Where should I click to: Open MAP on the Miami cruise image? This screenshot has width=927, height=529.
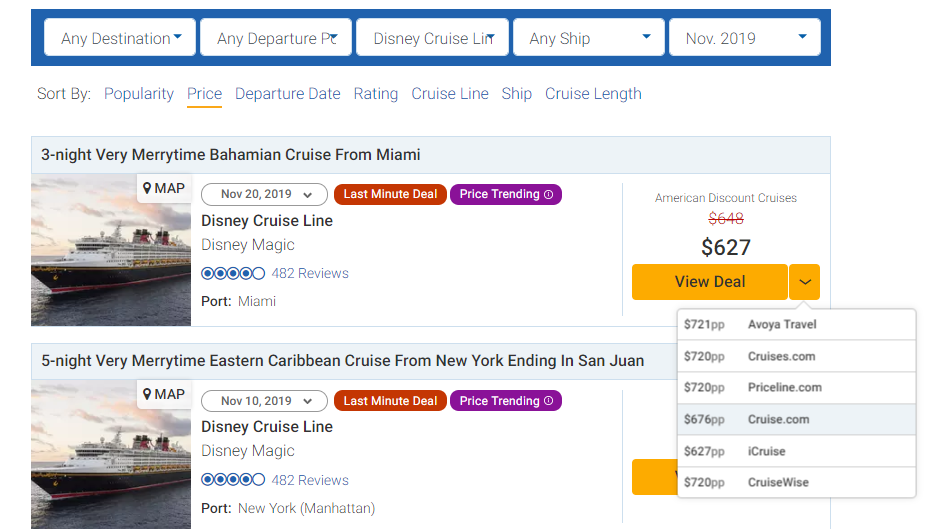pos(164,189)
